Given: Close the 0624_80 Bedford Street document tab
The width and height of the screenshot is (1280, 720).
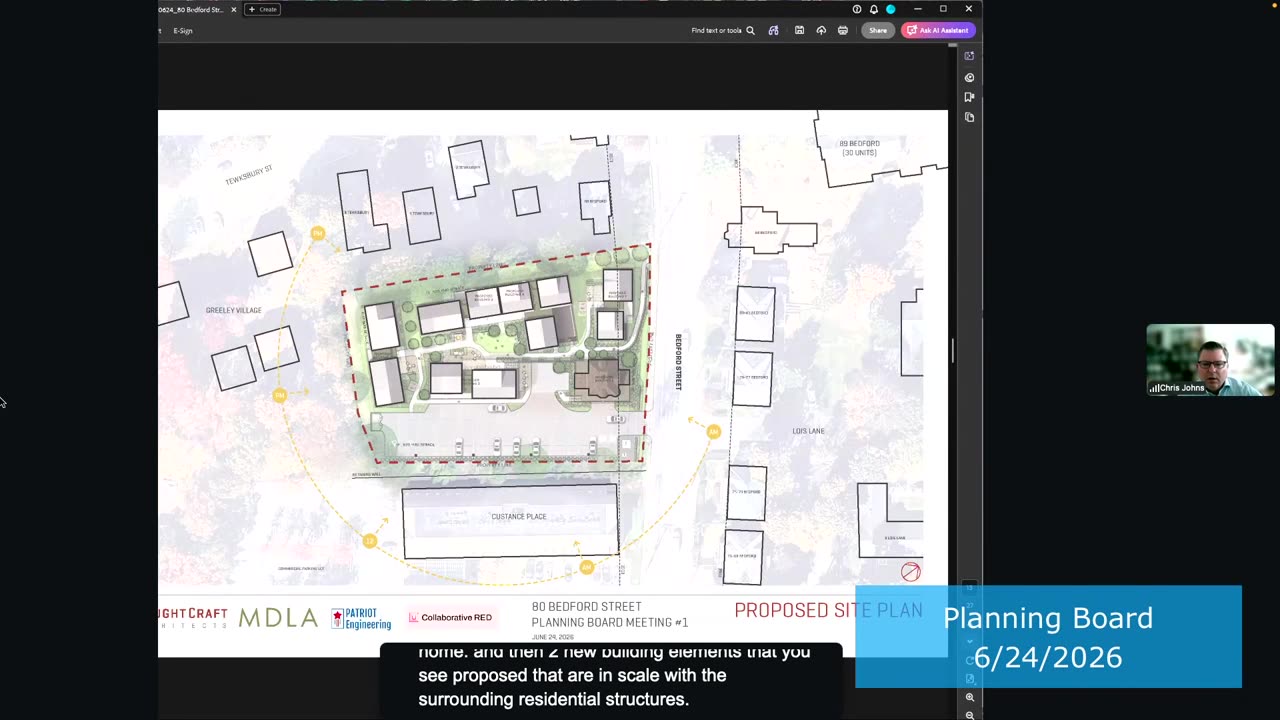Looking at the screenshot, I should 234,9.
